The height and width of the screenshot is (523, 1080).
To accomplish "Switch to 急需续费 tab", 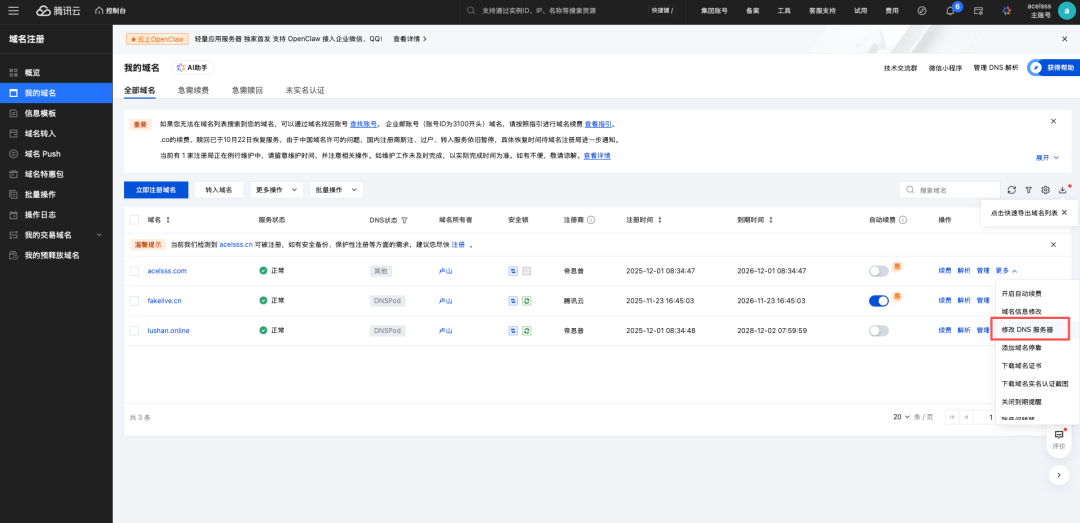I will point(193,90).
